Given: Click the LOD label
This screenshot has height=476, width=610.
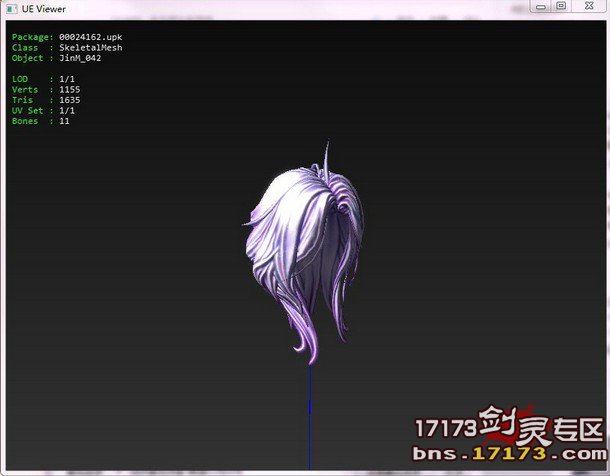Looking at the screenshot, I should coord(20,79).
